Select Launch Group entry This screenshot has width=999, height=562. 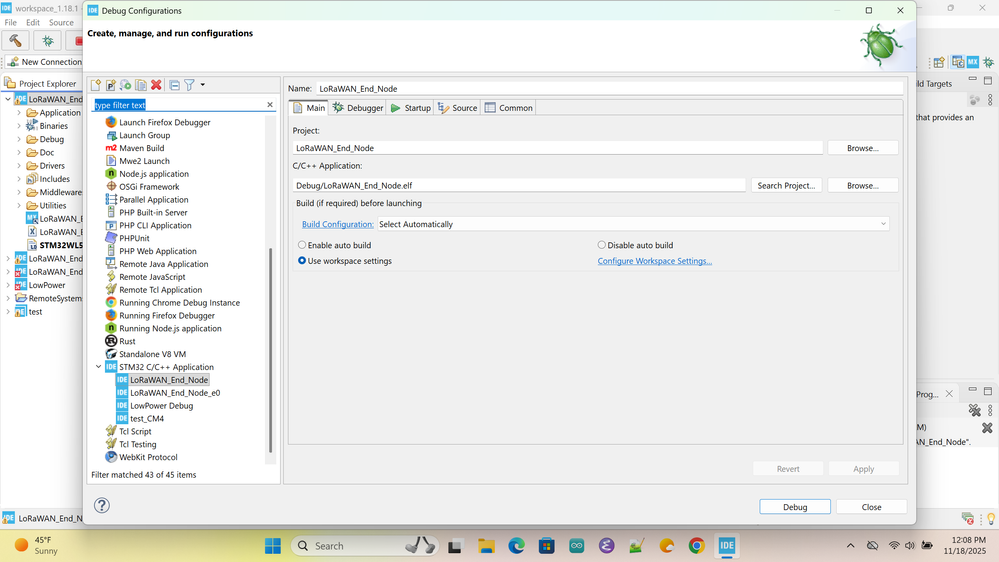tap(144, 135)
